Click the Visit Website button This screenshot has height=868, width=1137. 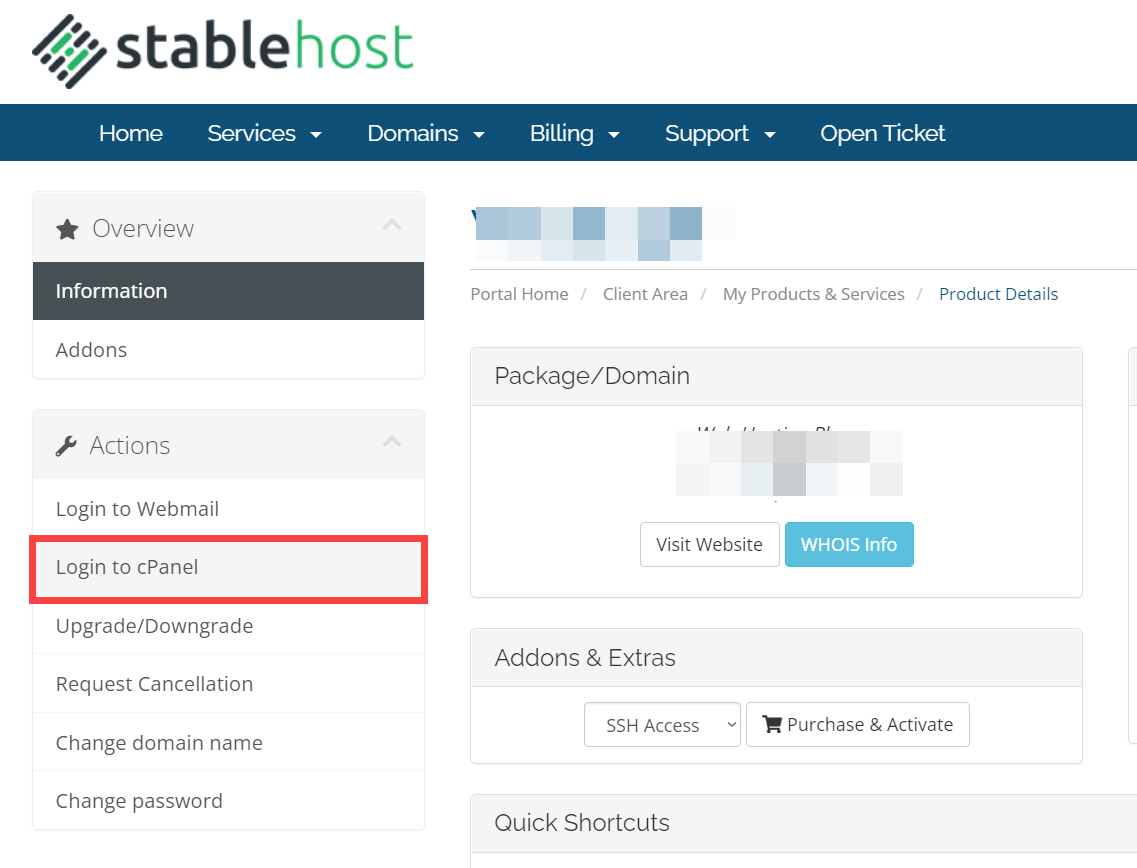click(709, 544)
